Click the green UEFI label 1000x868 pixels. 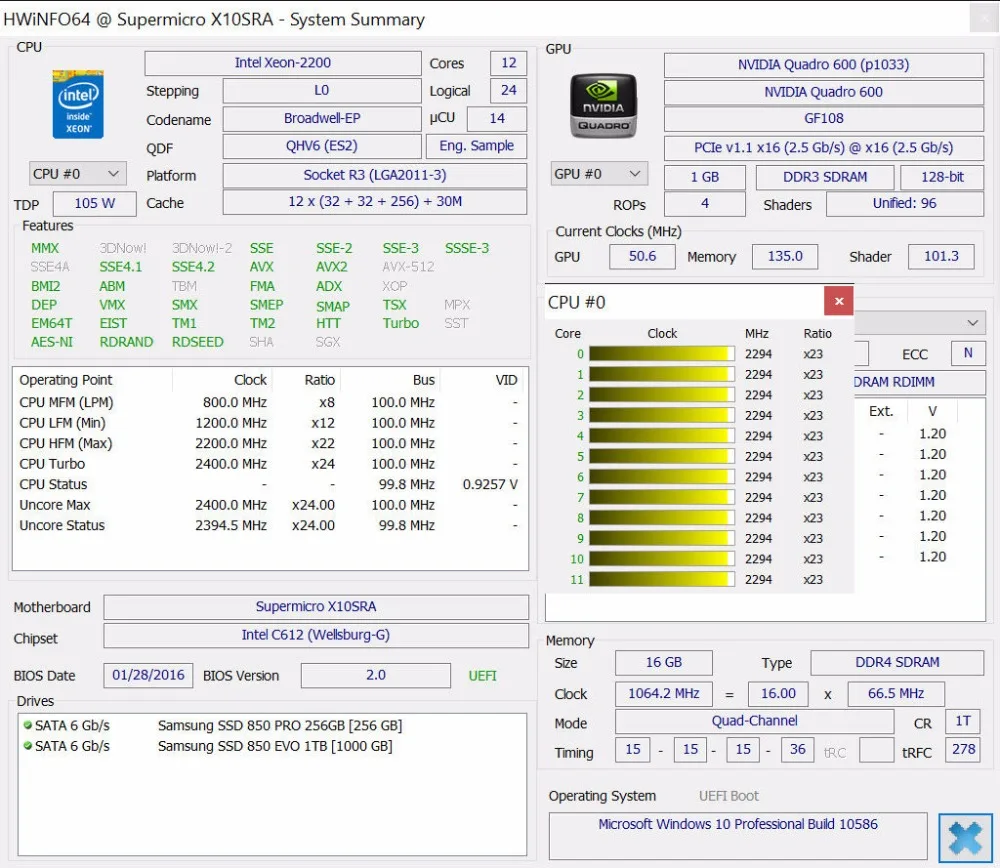482,676
